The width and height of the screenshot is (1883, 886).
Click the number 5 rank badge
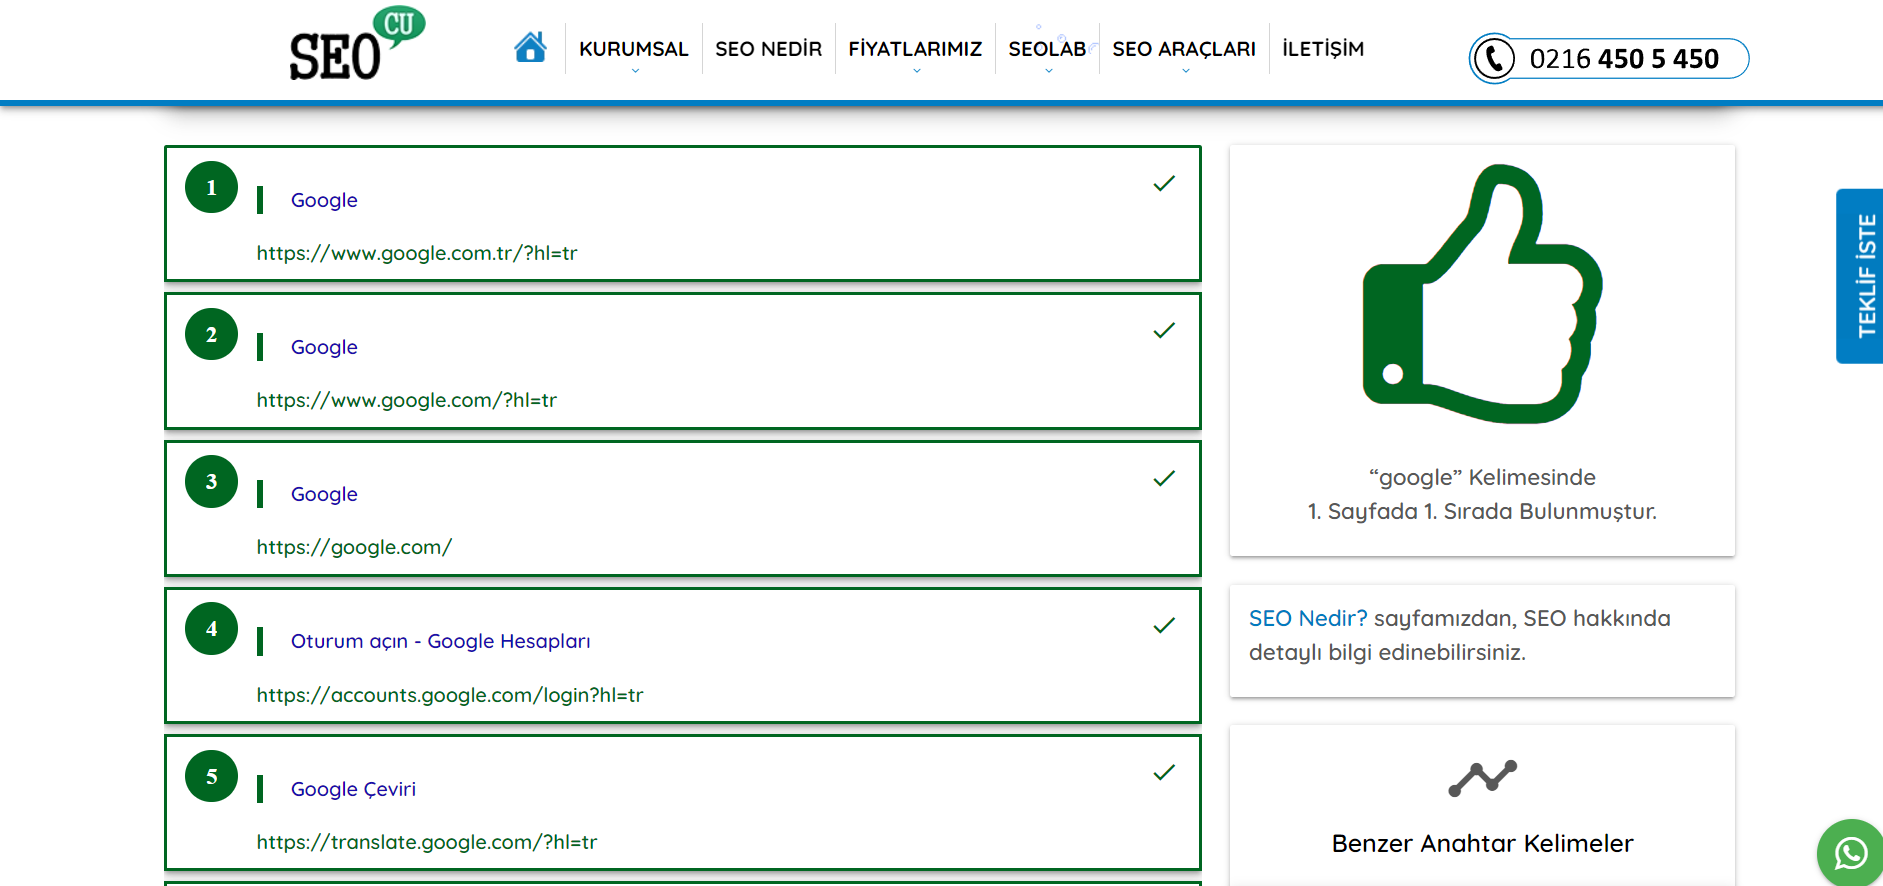(211, 776)
